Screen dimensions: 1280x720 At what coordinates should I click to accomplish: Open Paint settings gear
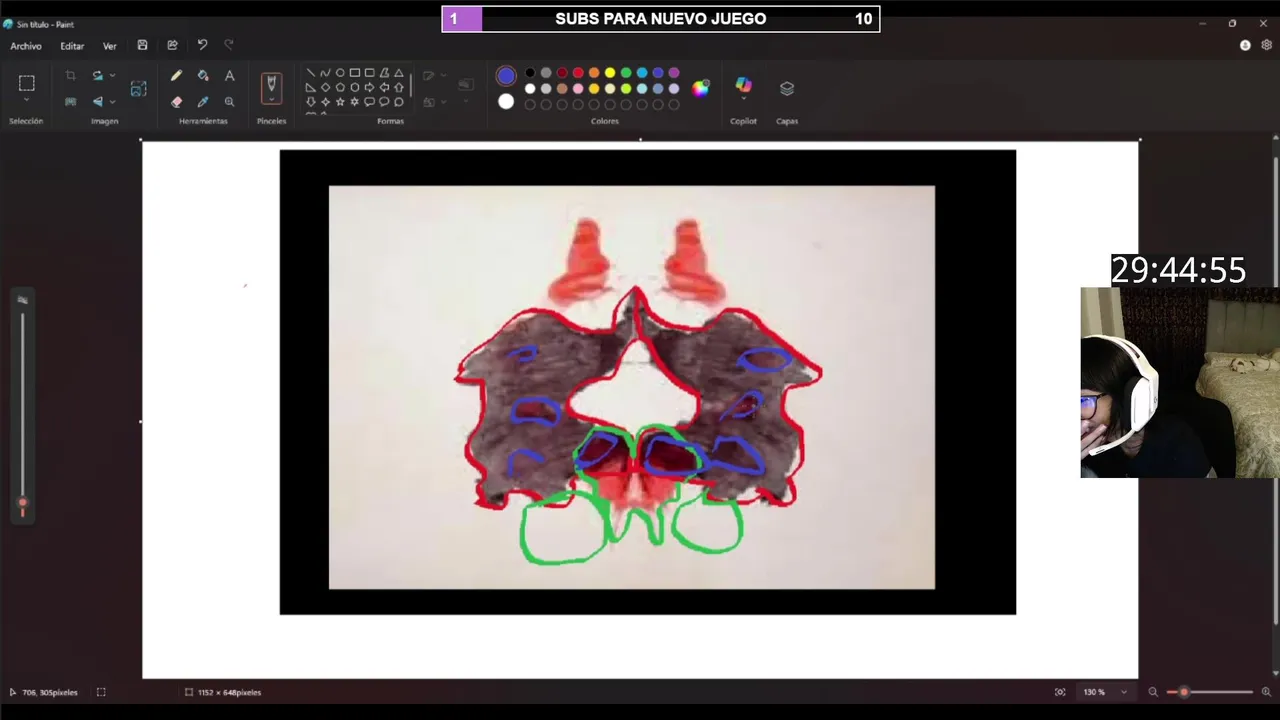1267,45
